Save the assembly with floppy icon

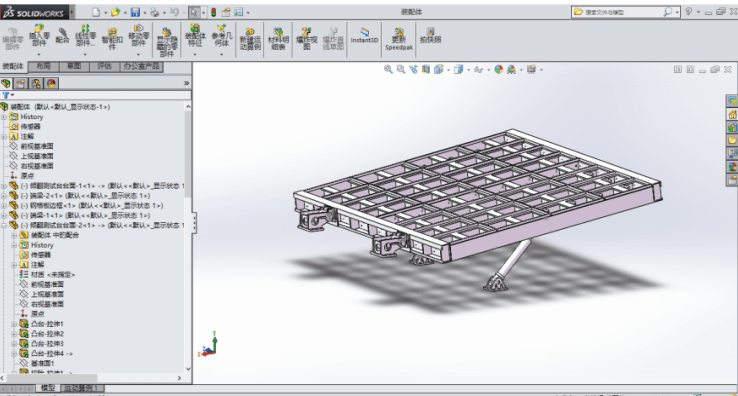[x=135, y=12]
